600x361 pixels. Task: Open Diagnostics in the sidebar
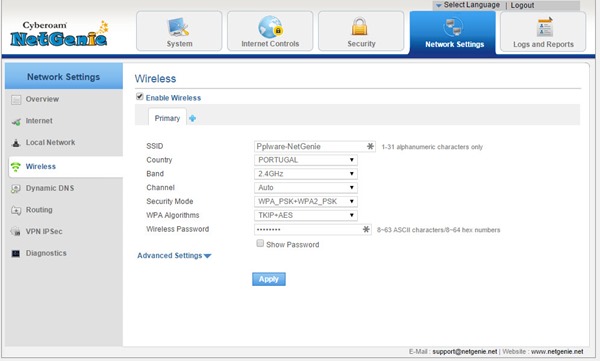tap(46, 253)
